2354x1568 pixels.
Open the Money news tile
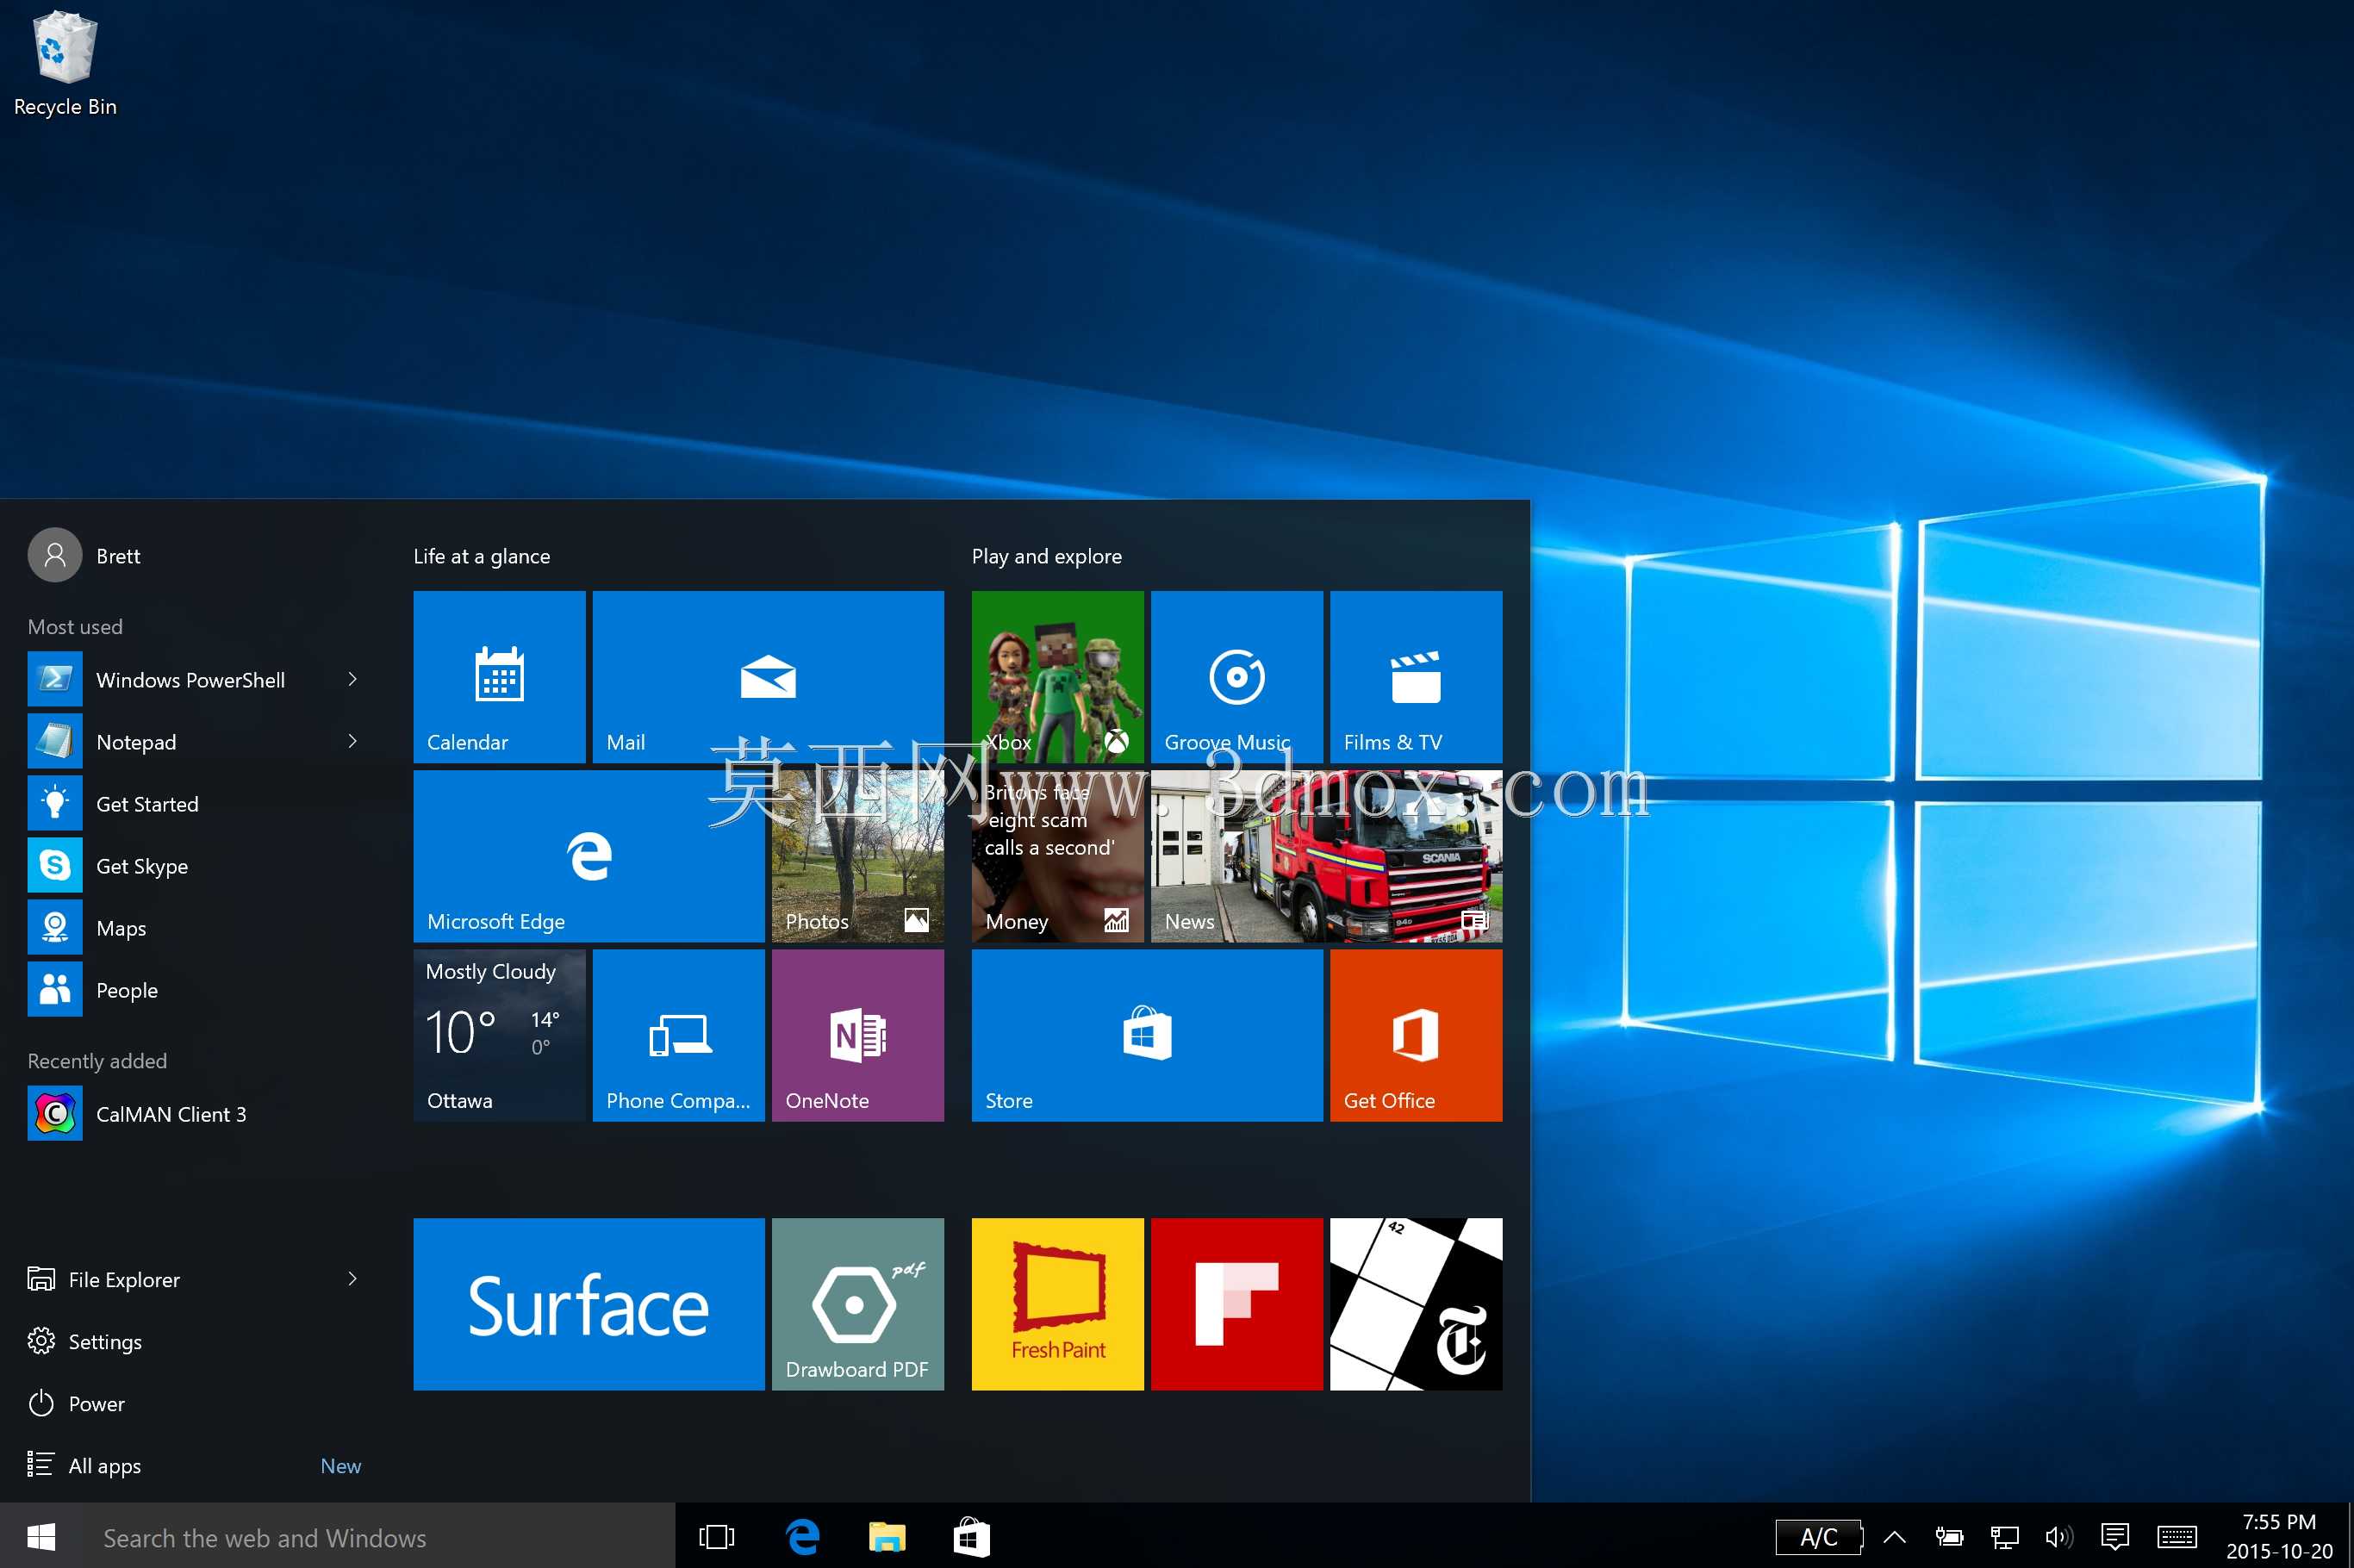click(1057, 856)
